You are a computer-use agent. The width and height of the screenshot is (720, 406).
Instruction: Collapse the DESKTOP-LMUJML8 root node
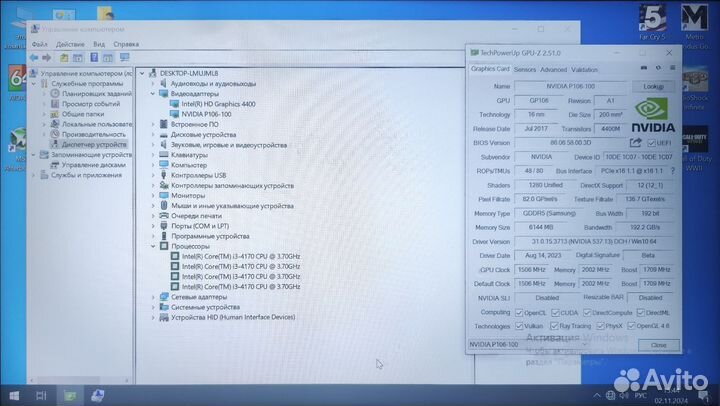142,73
